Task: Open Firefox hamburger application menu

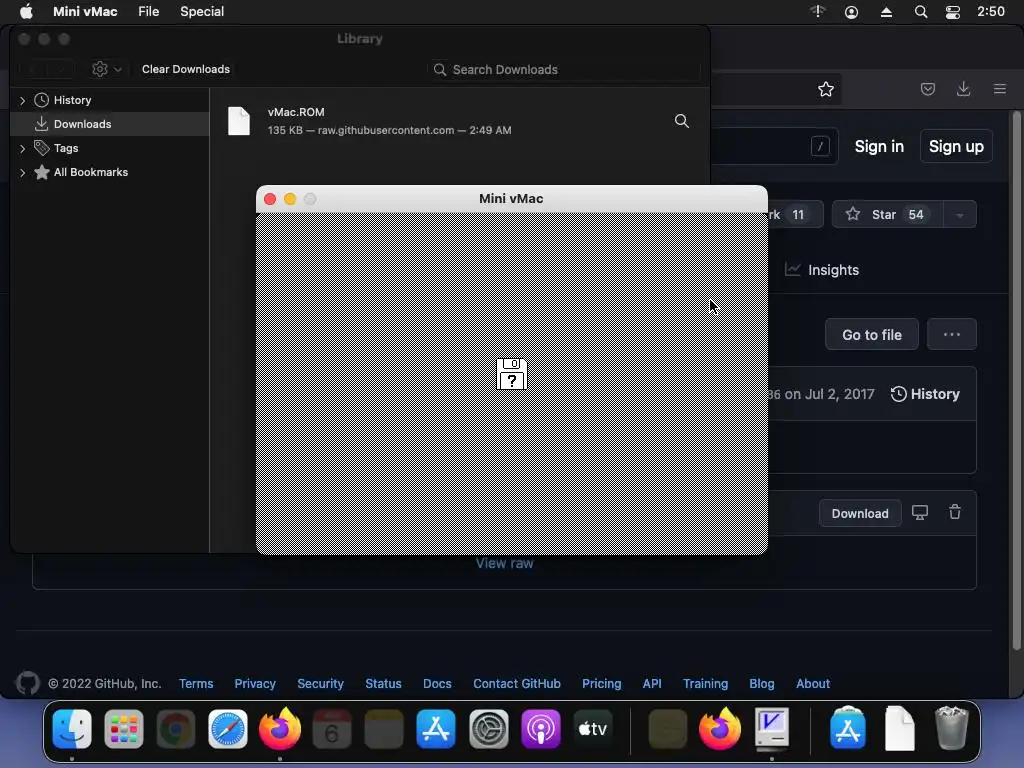Action: pyautogui.click(x=999, y=89)
